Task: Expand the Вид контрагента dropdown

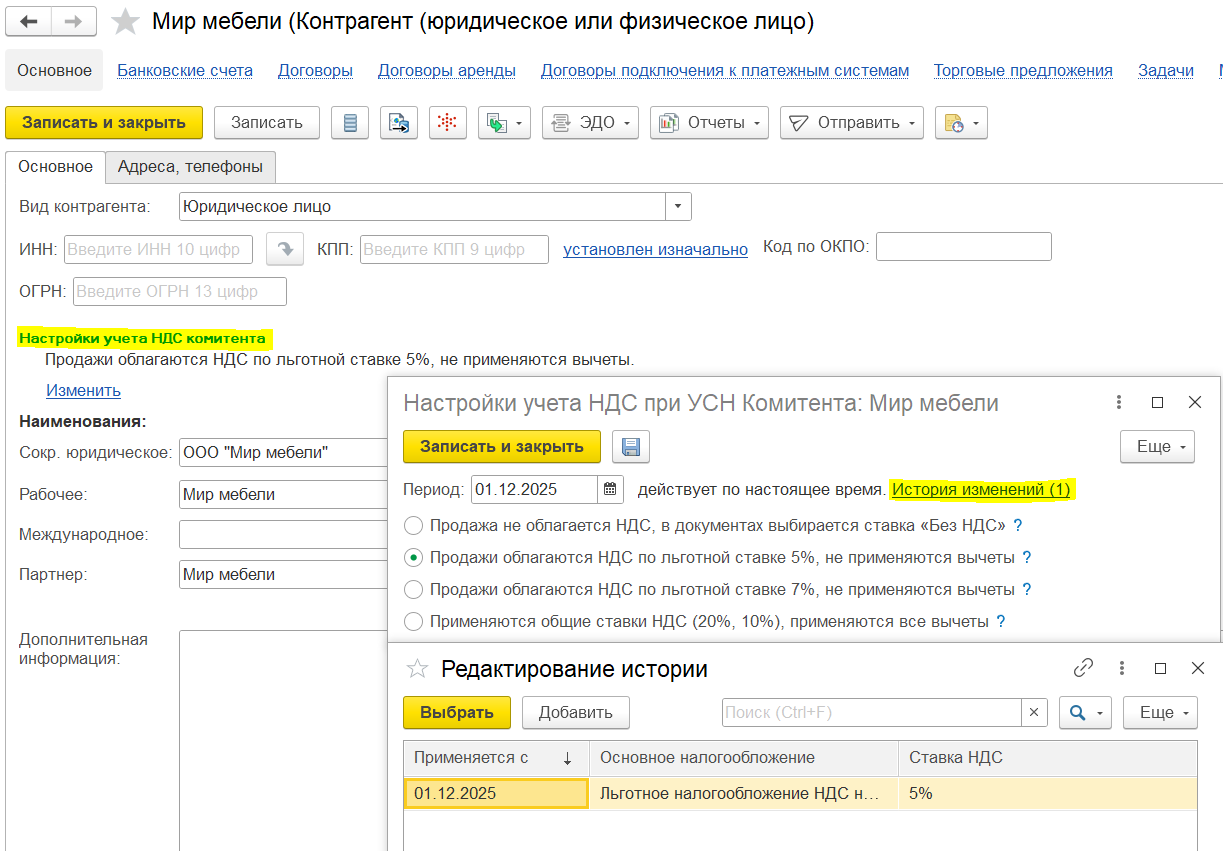Action: click(678, 207)
